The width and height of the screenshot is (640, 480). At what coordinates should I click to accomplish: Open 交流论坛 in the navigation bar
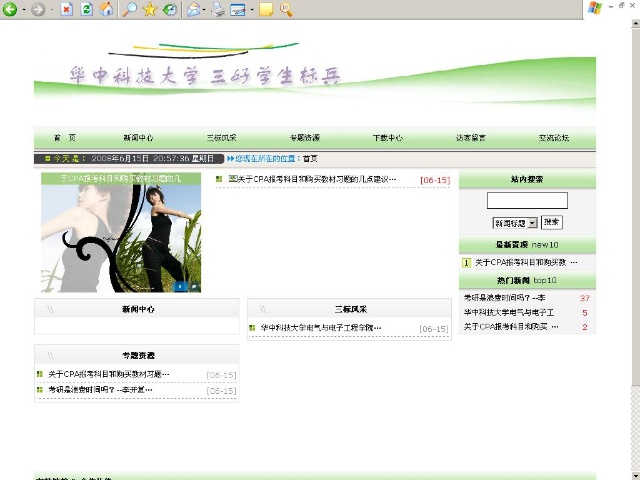click(553, 138)
